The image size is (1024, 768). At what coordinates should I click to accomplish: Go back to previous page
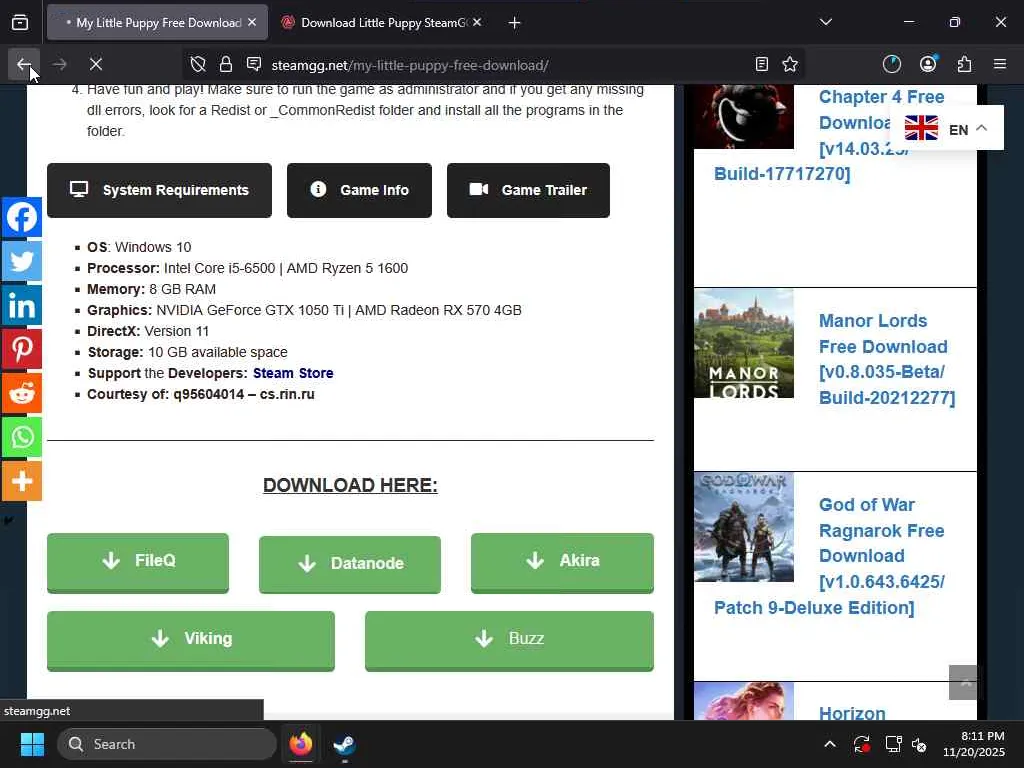click(24, 64)
